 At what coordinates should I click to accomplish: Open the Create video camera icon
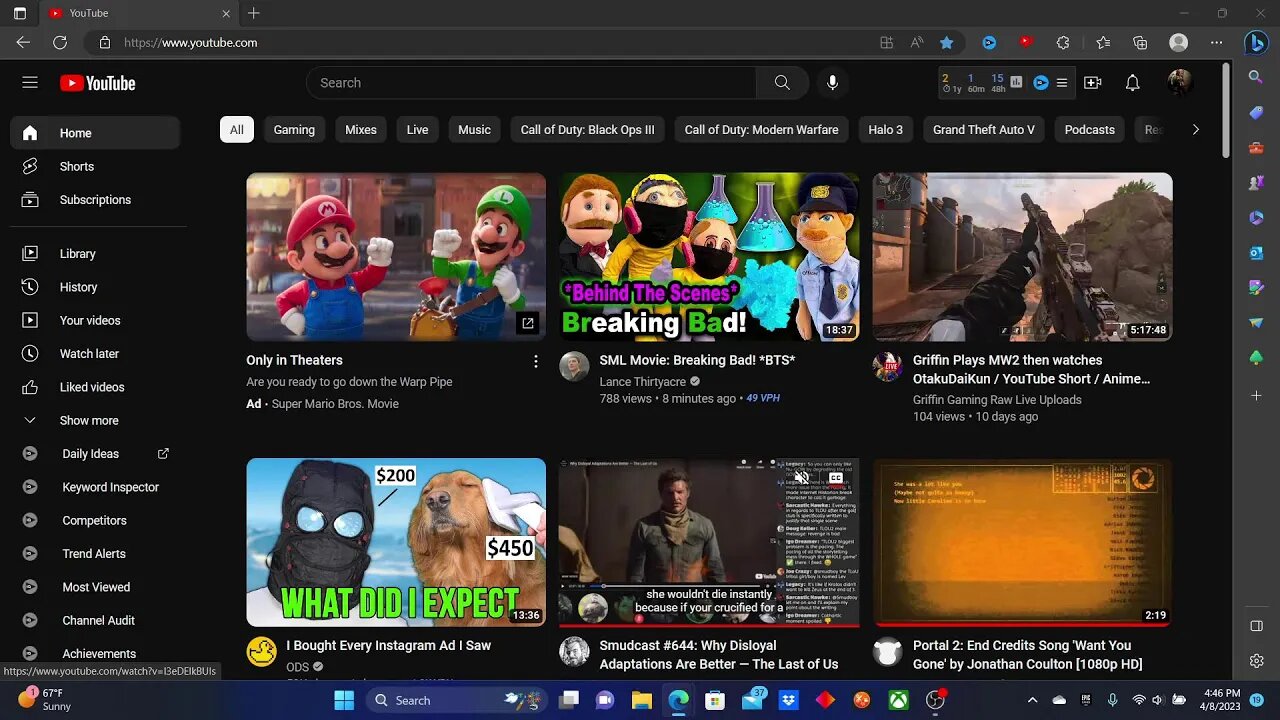(1092, 83)
